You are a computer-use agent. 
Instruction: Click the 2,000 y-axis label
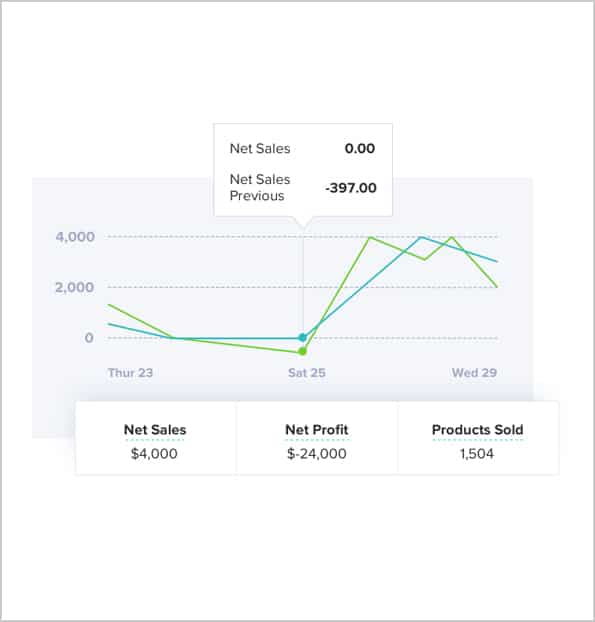click(x=75, y=287)
